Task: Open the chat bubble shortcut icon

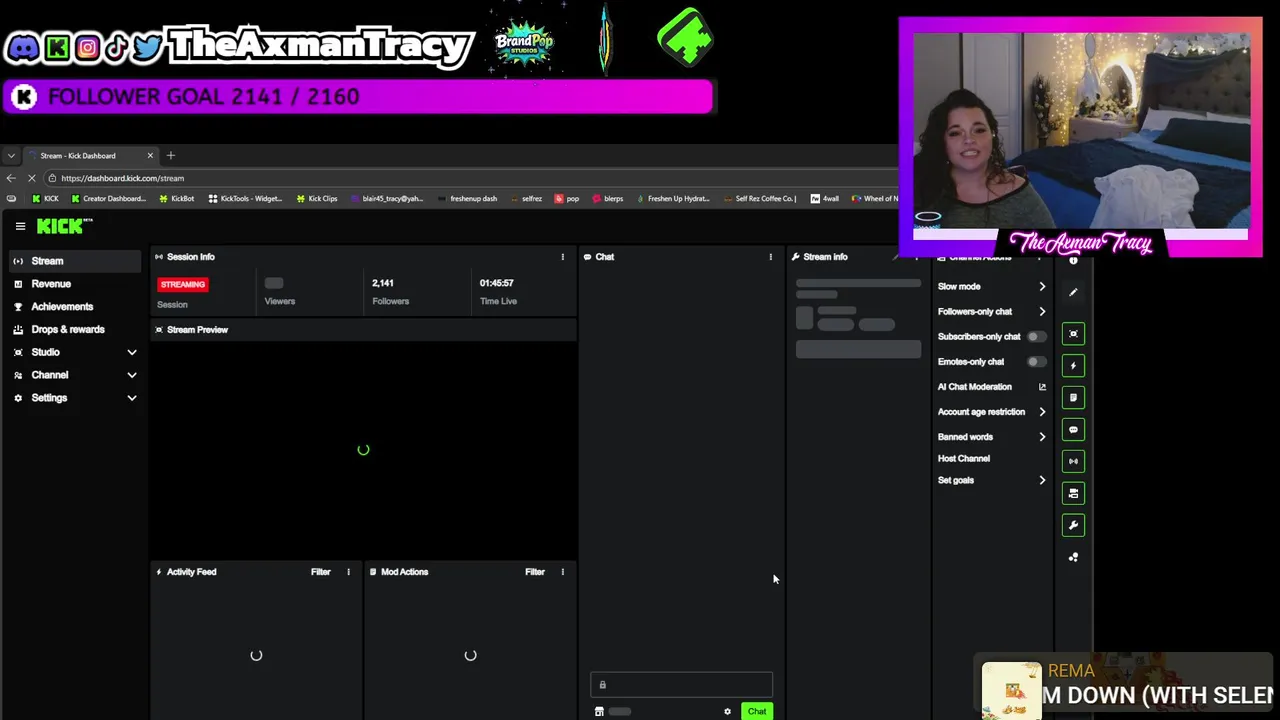Action: click(x=1073, y=430)
